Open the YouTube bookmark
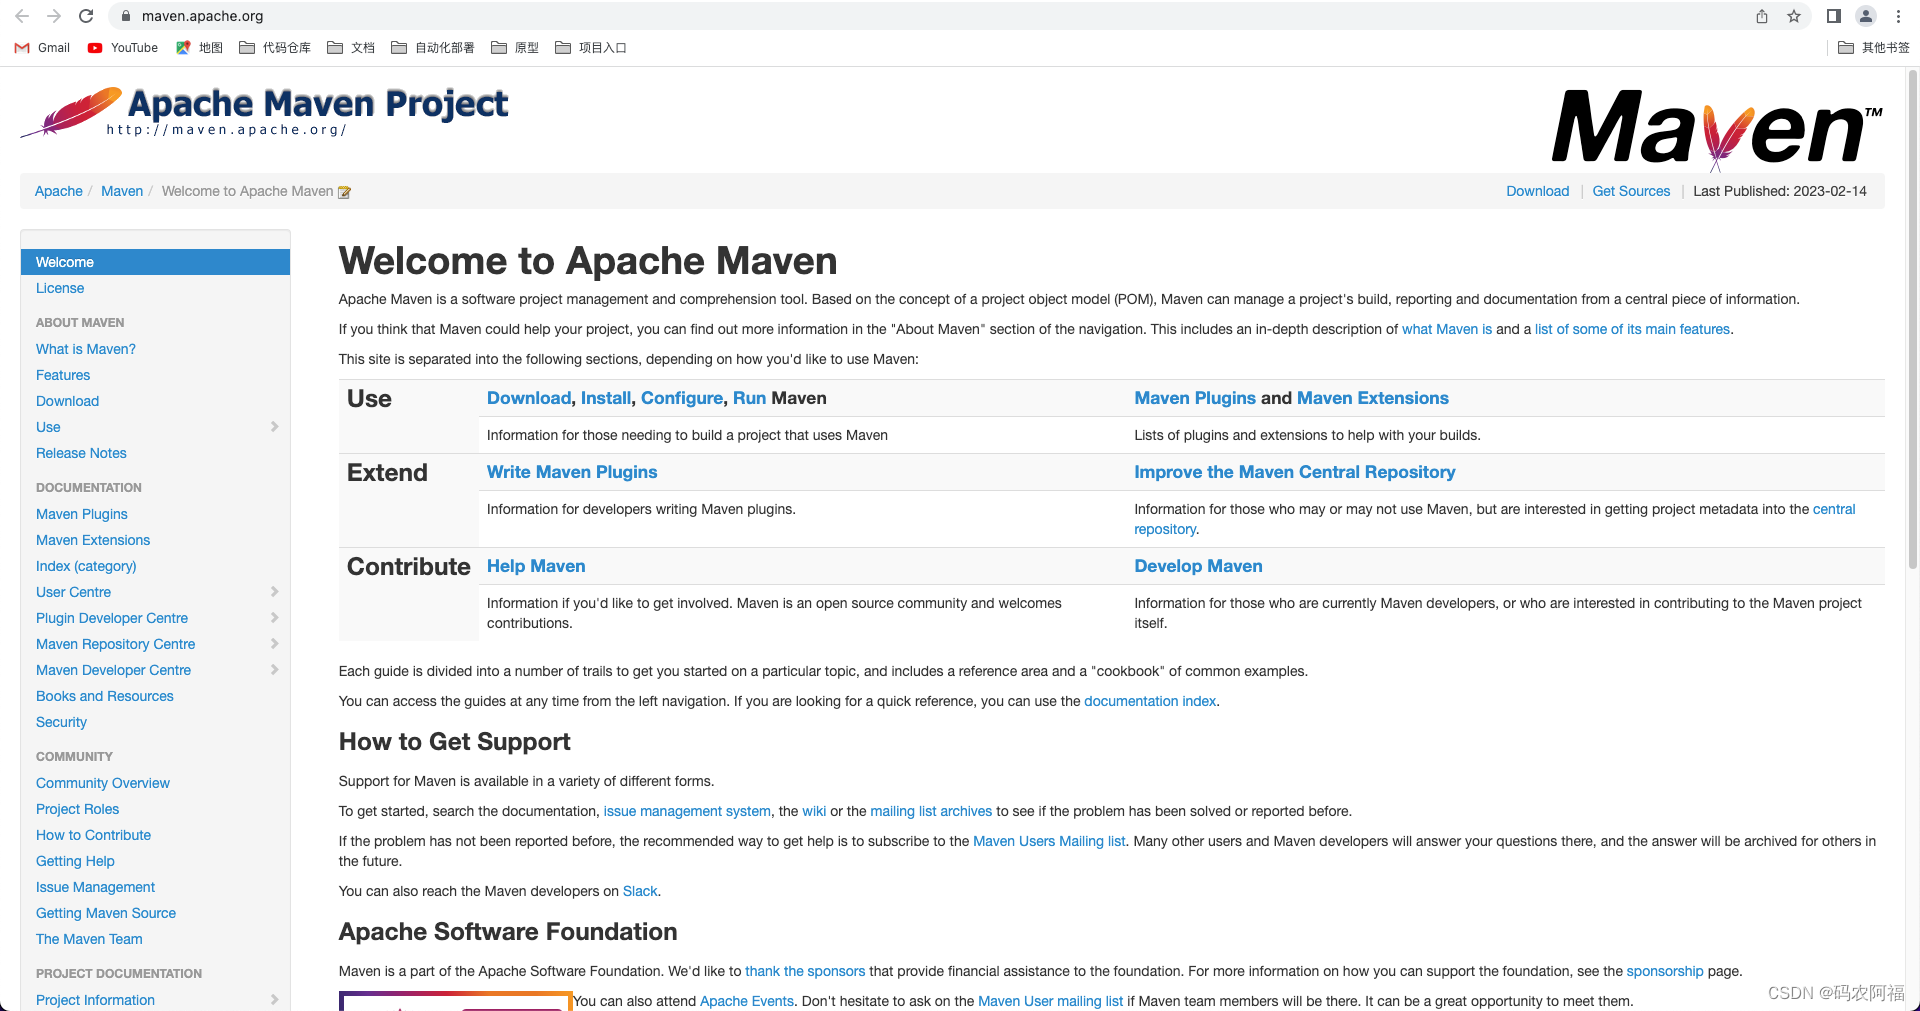The width and height of the screenshot is (1920, 1011). (123, 48)
